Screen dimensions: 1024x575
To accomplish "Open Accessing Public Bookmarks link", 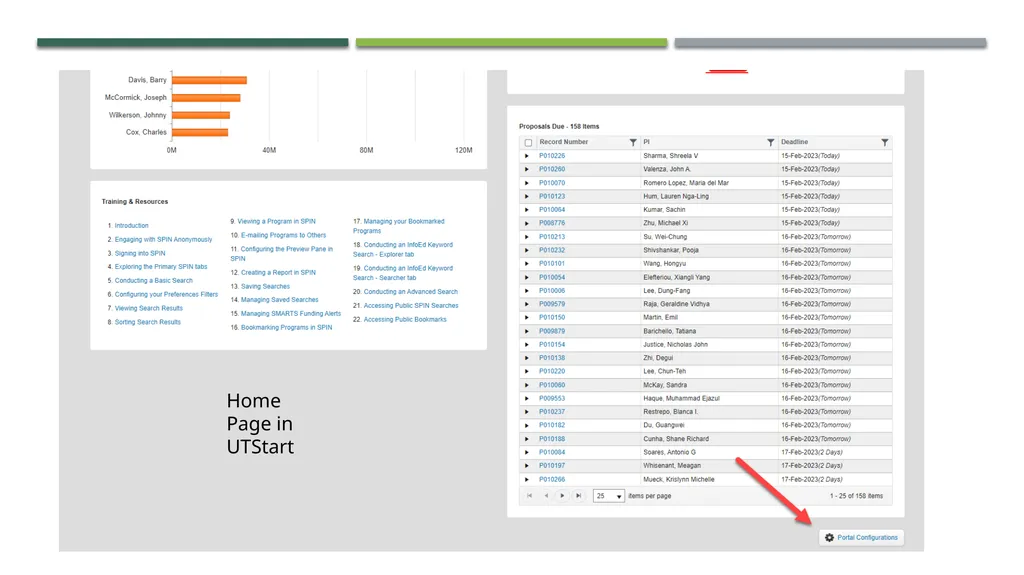I will click(x=405, y=320).
